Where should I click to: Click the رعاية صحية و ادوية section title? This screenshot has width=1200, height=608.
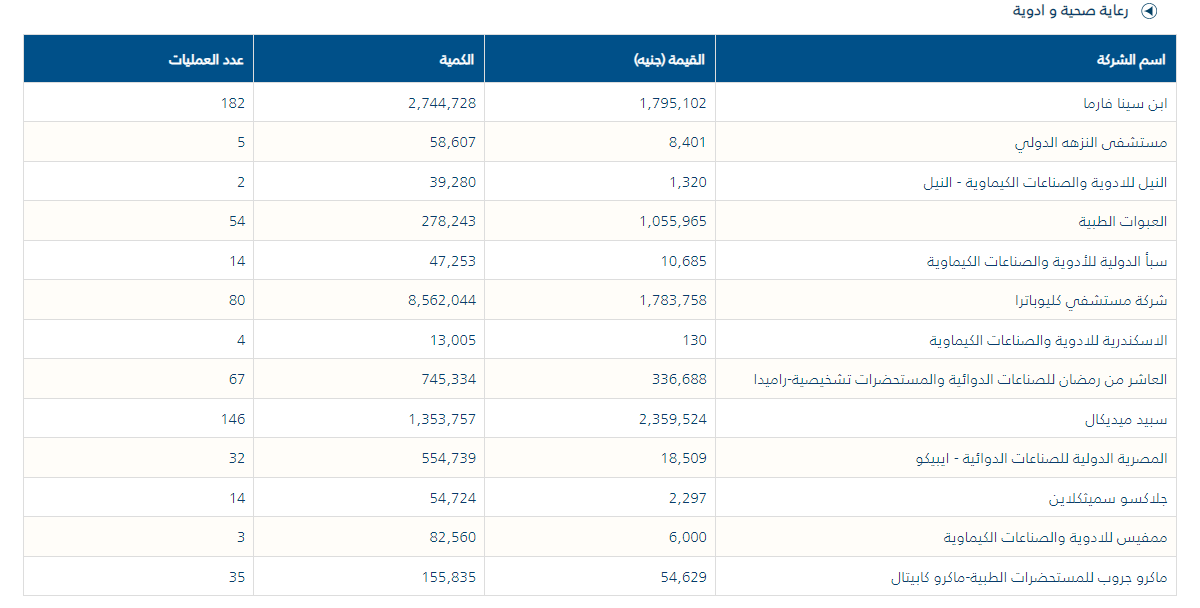1071,12
